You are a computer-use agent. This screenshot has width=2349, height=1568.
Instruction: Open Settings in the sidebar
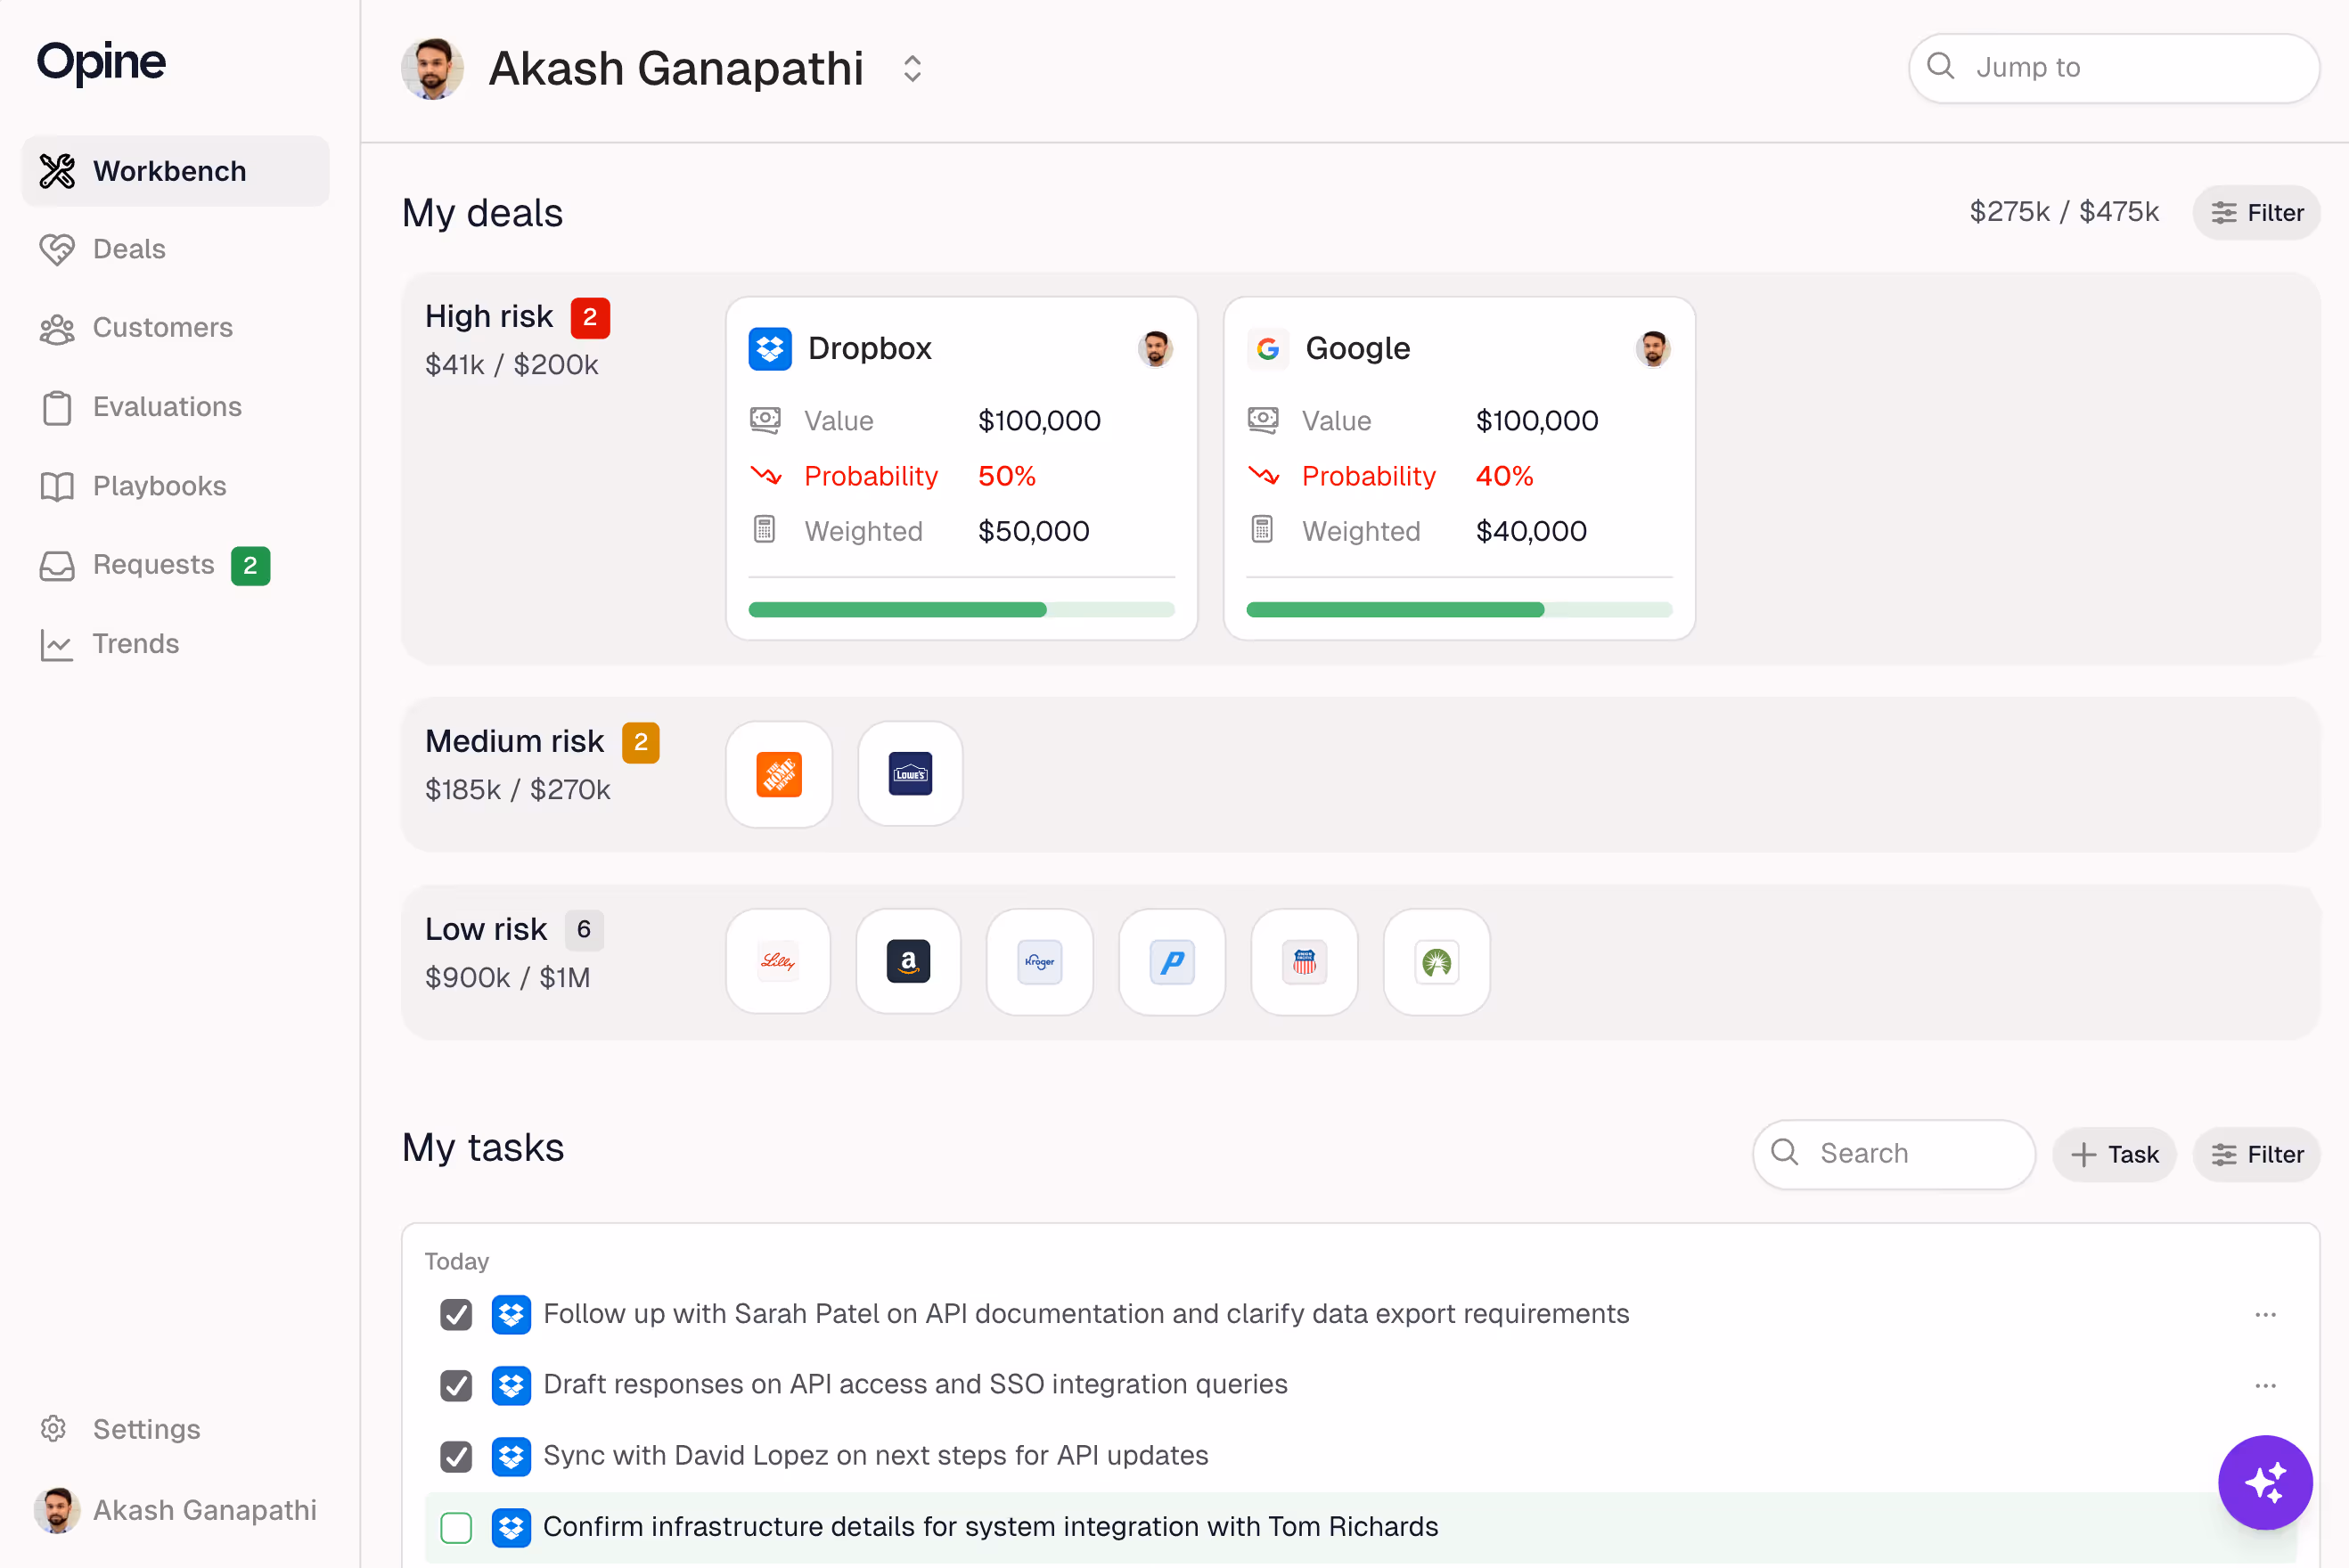(x=146, y=1429)
